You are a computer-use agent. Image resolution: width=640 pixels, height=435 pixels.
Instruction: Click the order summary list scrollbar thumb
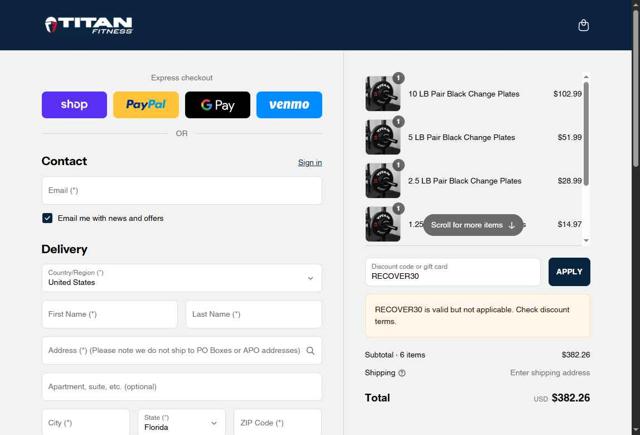click(586, 133)
